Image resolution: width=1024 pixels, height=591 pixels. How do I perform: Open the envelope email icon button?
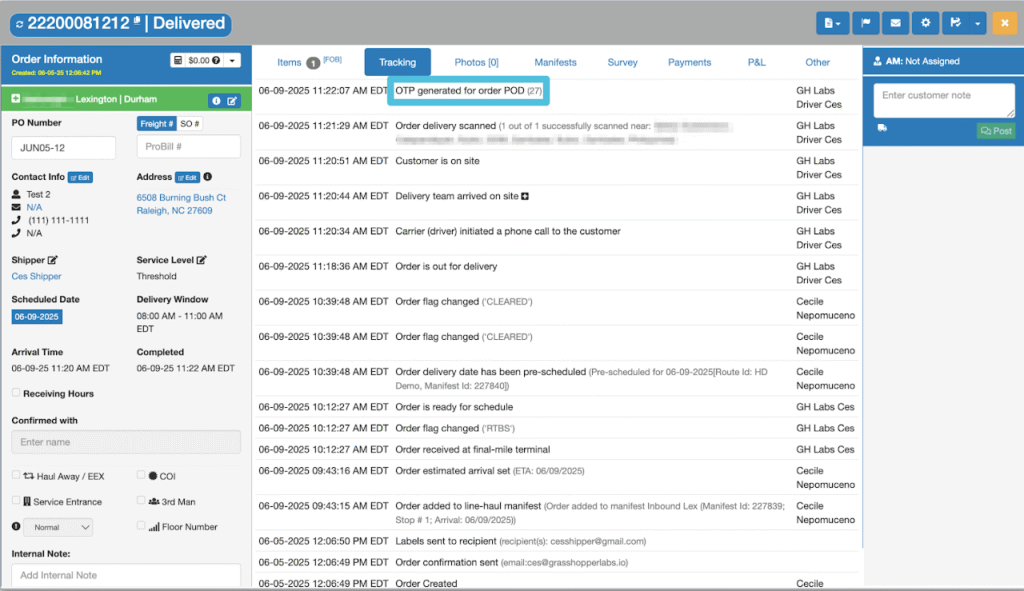(x=895, y=23)
